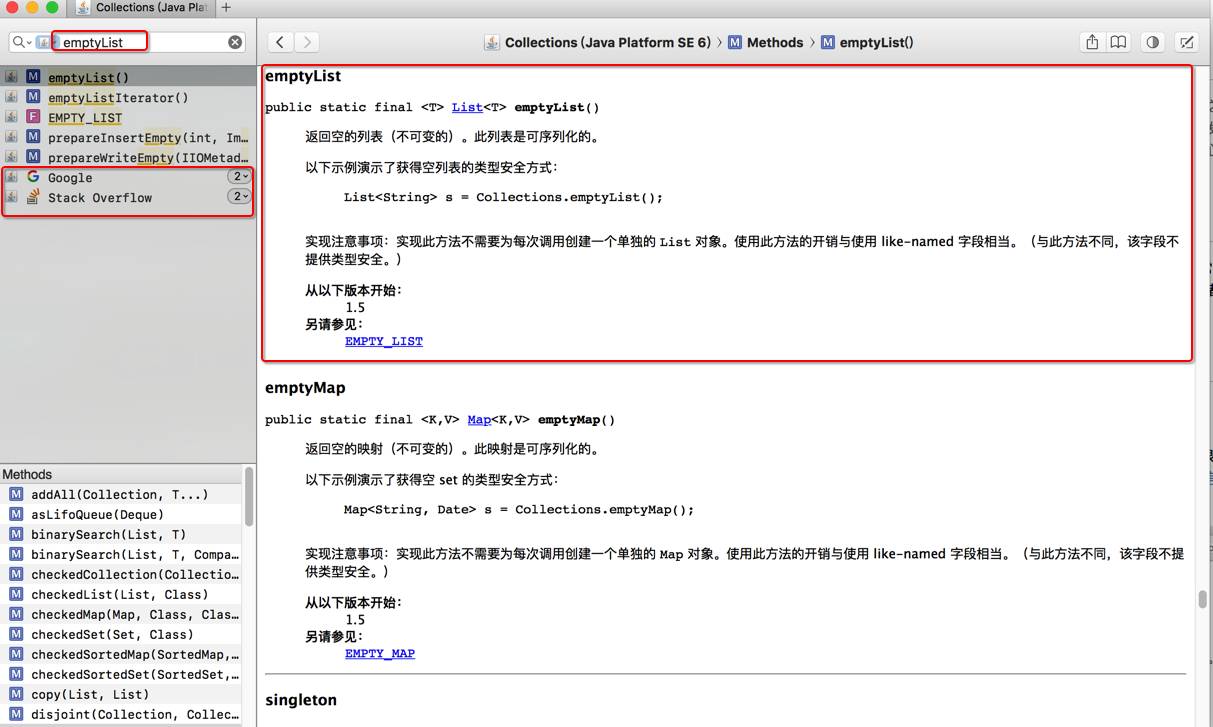Expand the Stack Overflow results count dropdown
This screenshot has height=727, width=1213.
click(239, 197)
